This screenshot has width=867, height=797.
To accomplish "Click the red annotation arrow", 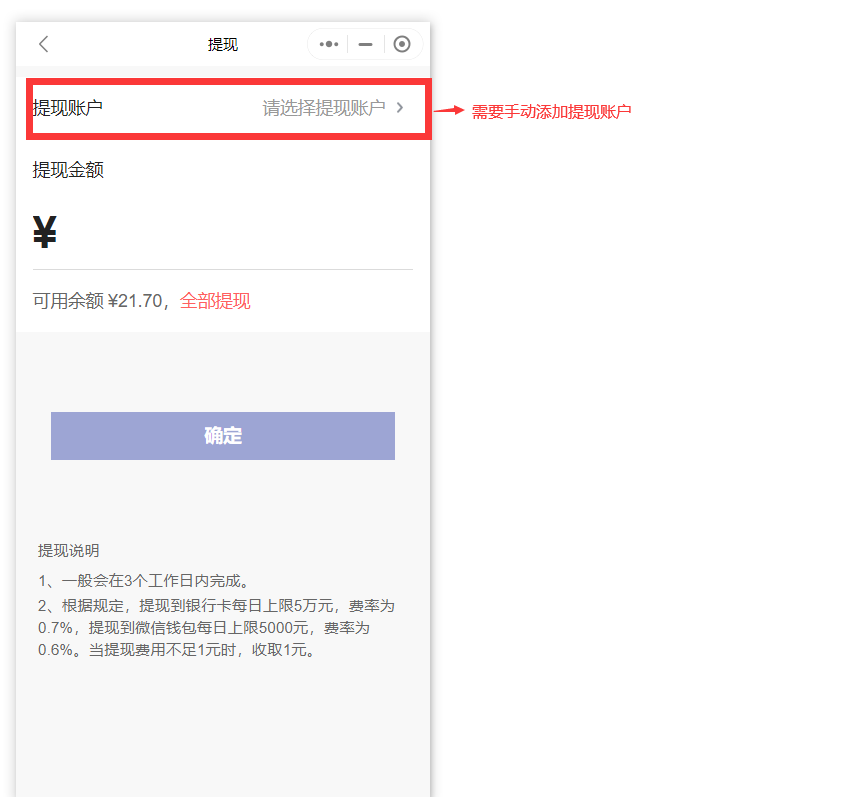I will pos(449,110).
